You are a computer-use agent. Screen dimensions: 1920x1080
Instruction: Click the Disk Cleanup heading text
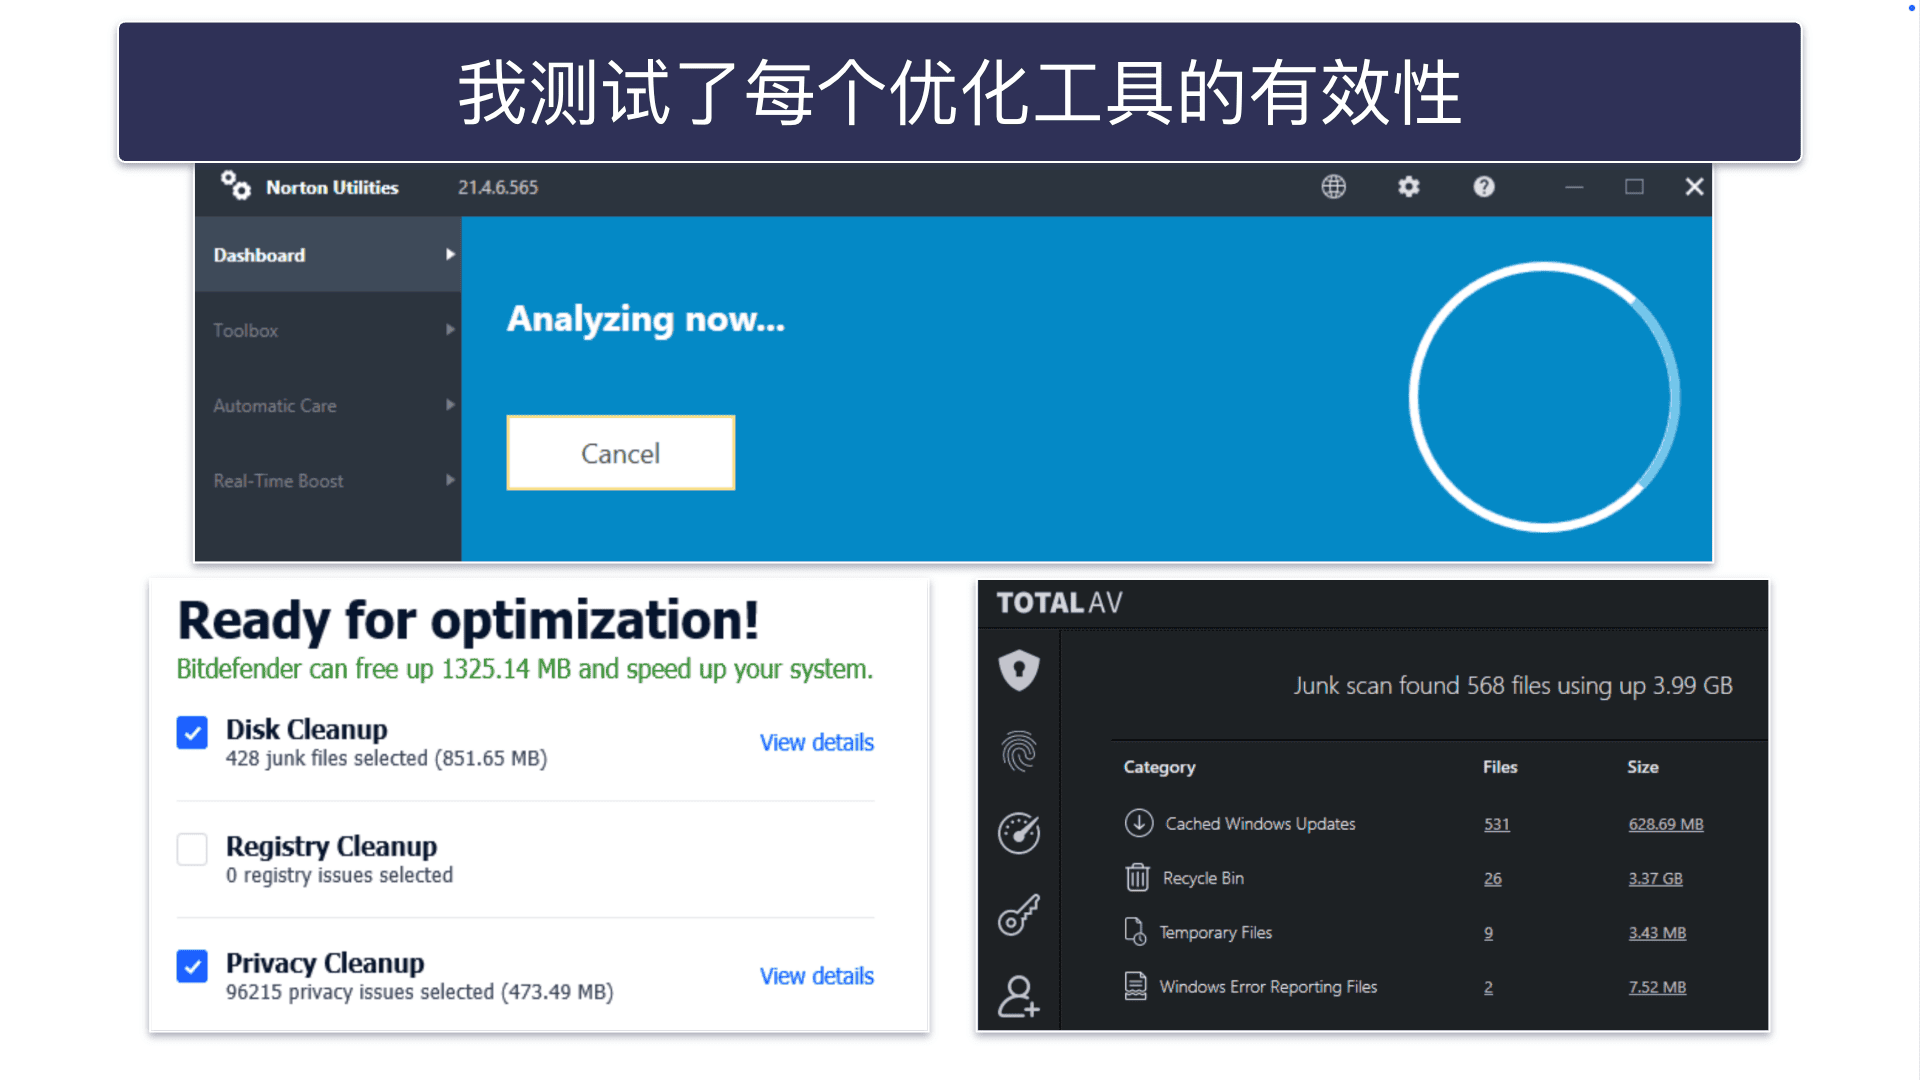pos(306,729)
